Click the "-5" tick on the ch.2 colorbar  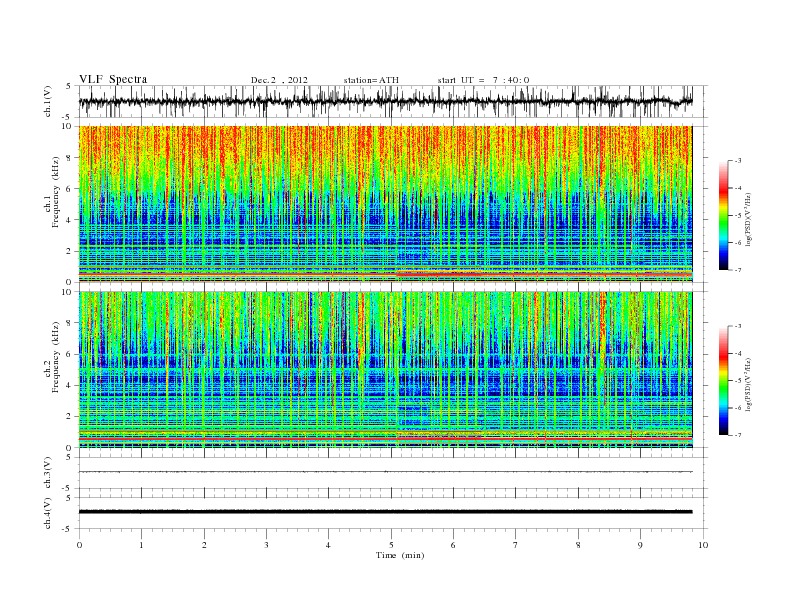point(737,381)
